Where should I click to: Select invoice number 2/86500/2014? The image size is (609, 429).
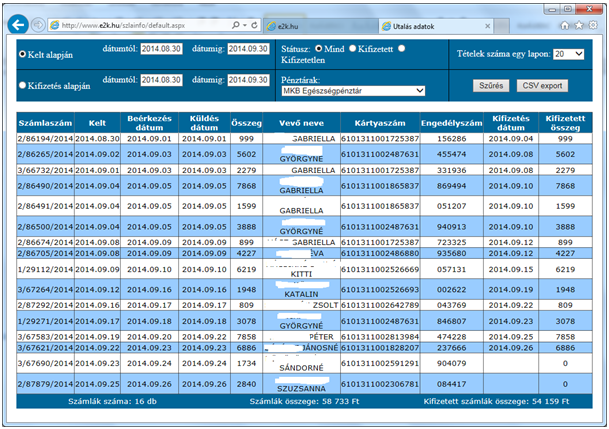(x=45, y=227)
